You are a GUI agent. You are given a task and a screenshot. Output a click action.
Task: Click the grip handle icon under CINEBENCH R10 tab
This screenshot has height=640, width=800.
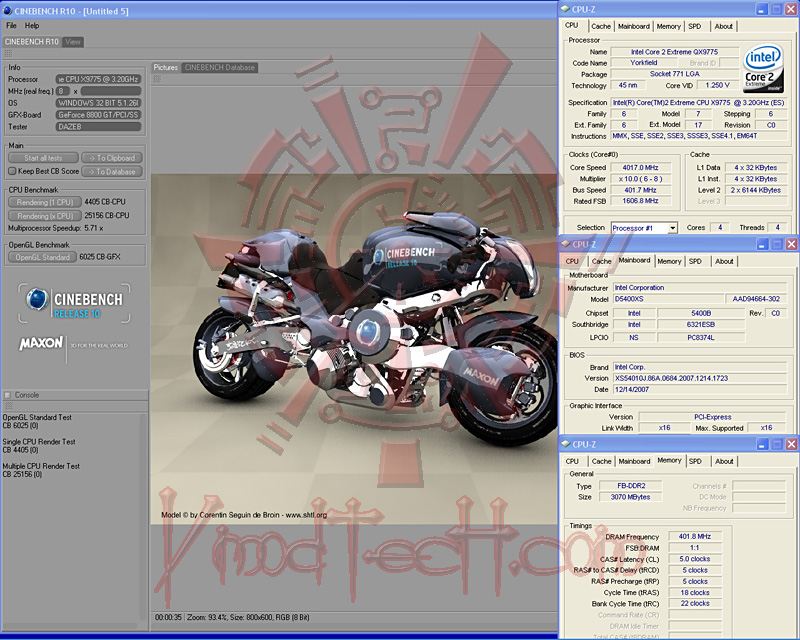point(8,54)
